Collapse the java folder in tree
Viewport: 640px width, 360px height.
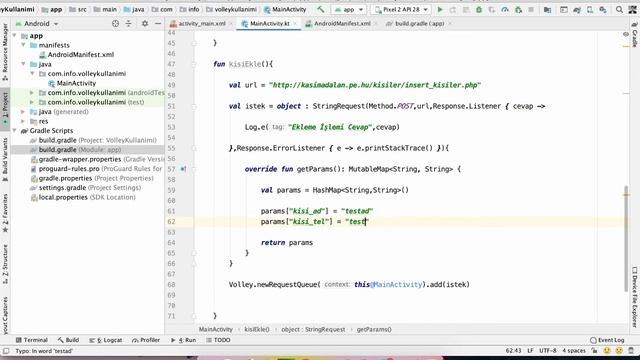pyautogui.click(x=24, y=64)
